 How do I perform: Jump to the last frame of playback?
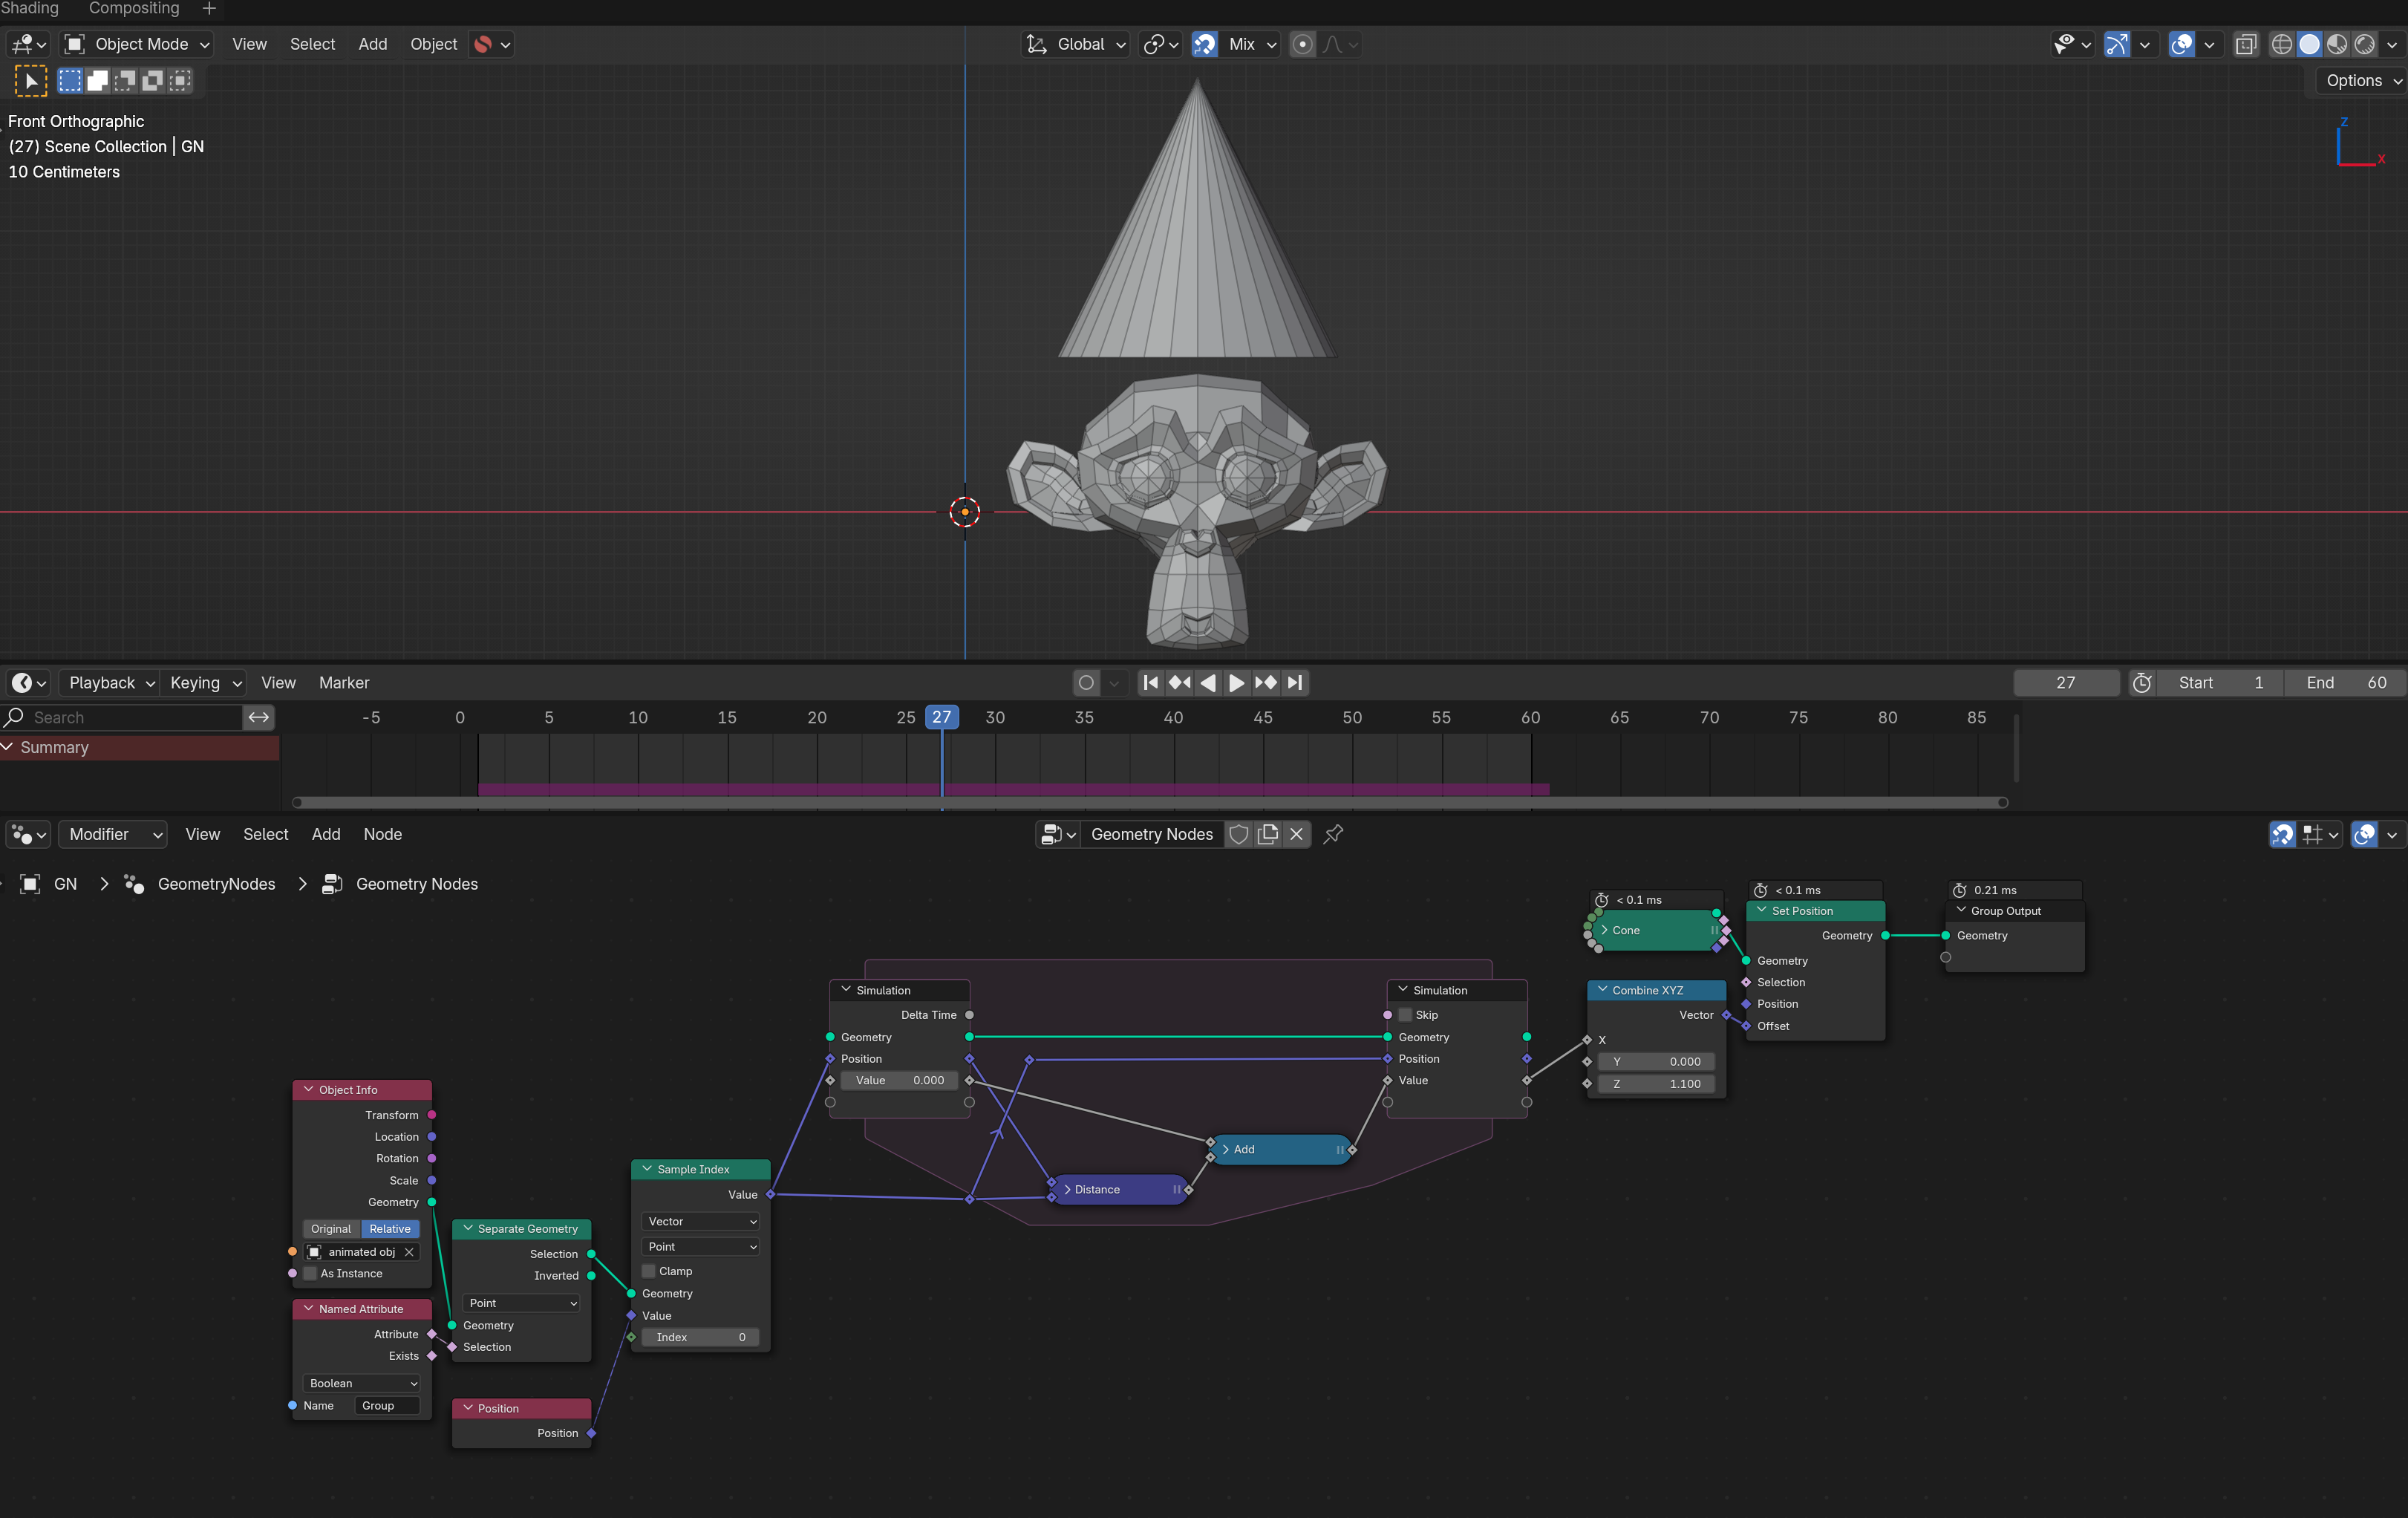(1295, 683)
